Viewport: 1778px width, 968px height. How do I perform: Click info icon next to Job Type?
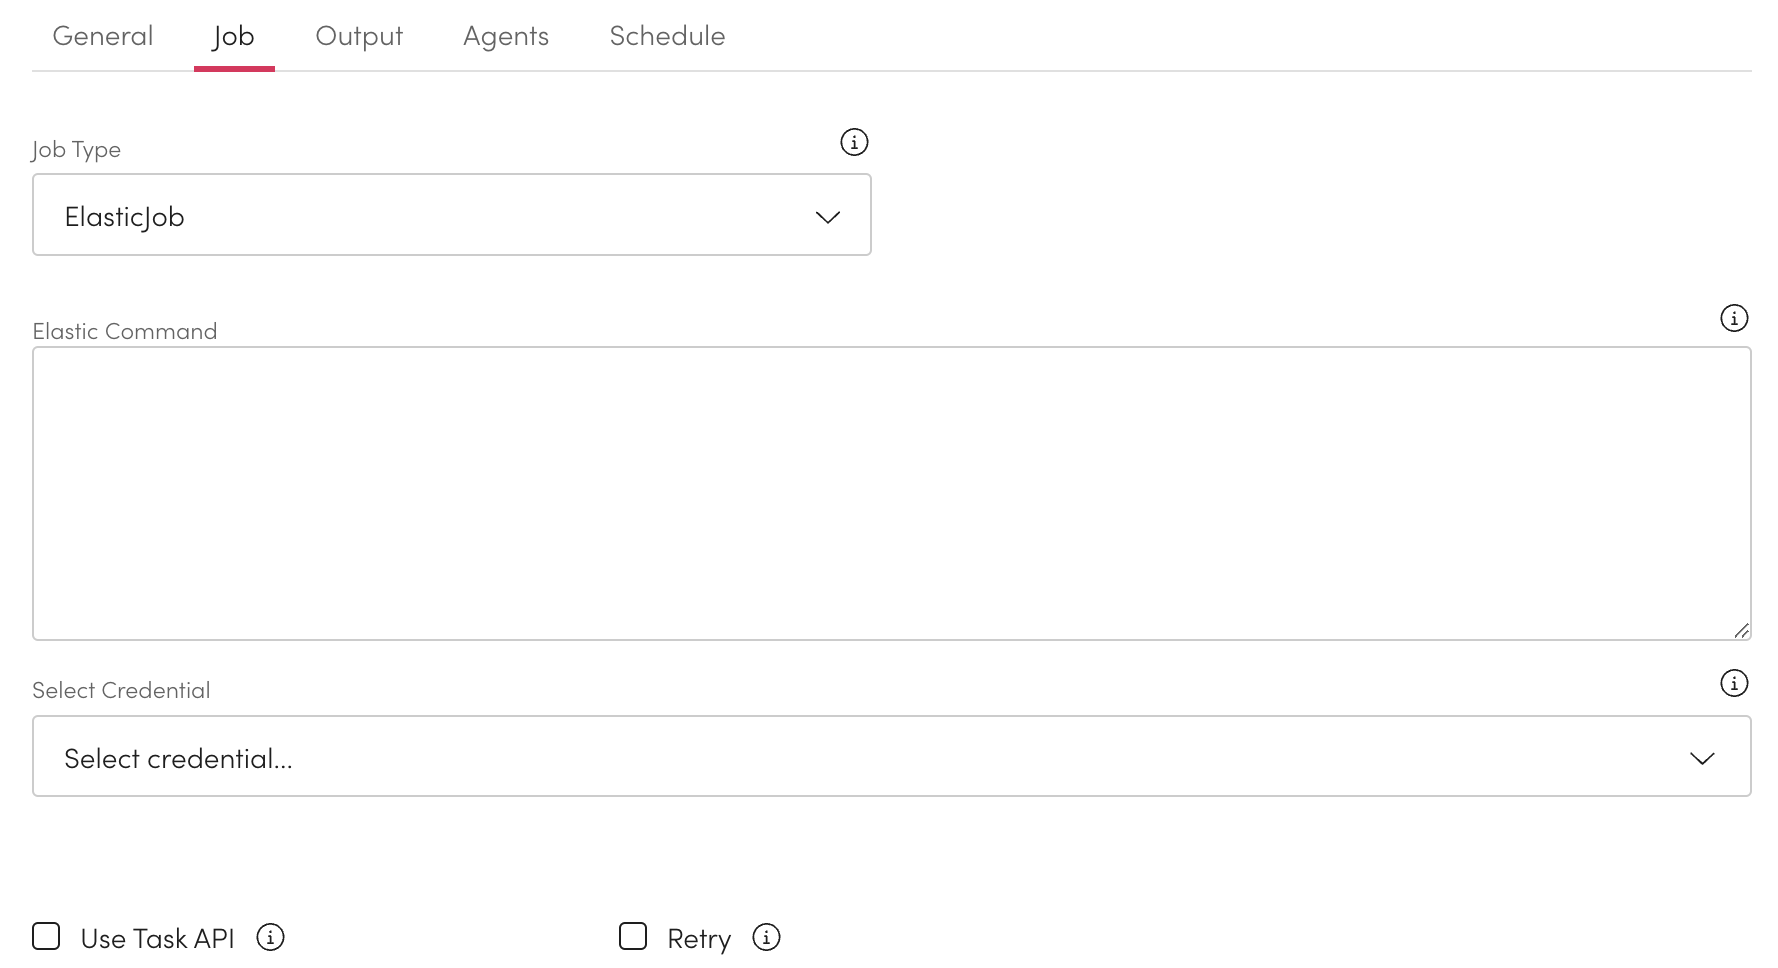pyautogui.click(x=854, y=142)
